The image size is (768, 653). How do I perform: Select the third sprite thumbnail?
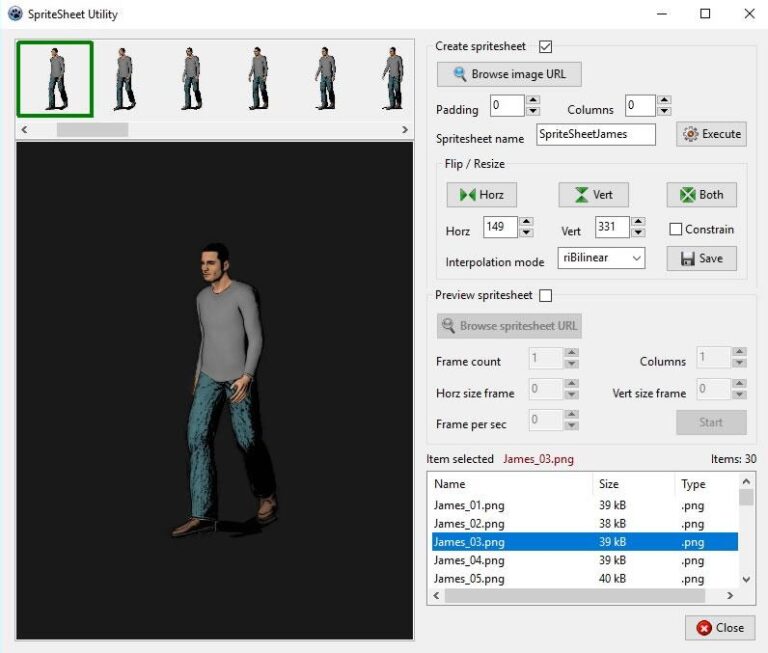pyautogui.click(x=192, y=79)
